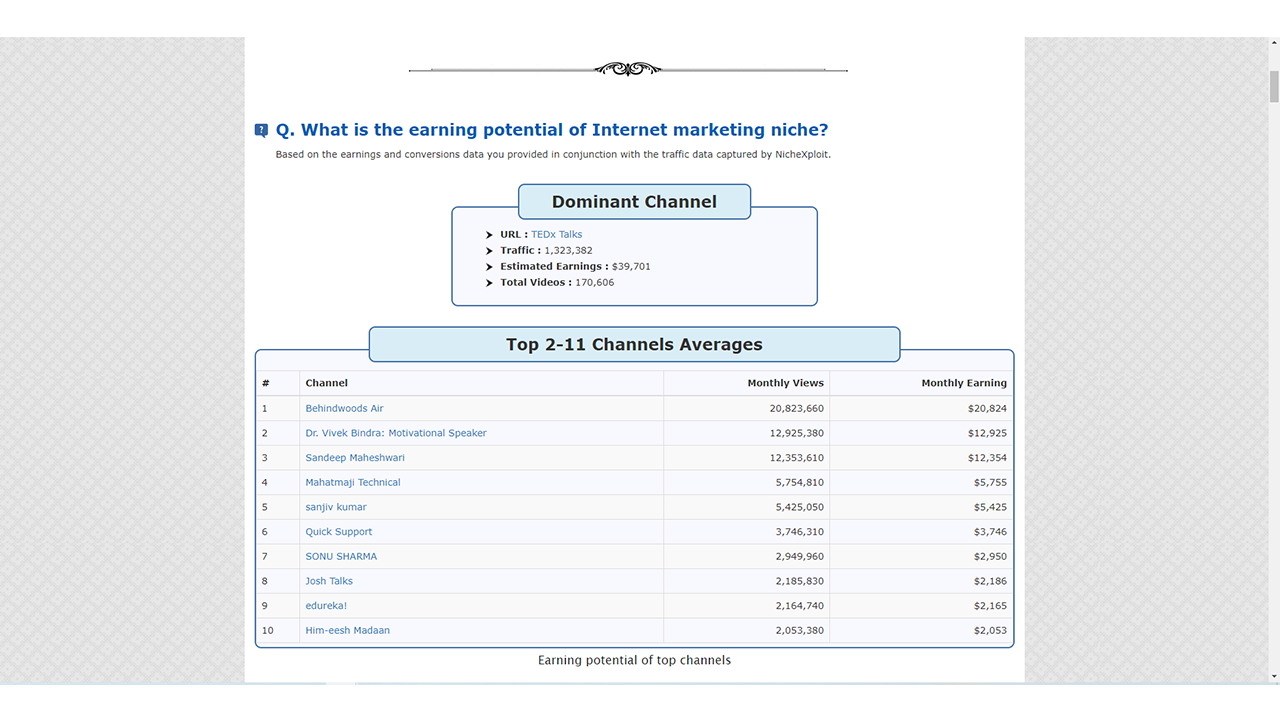Open the TEDx Talks channel link
The width and height of the screenshot is (1280, 720).
556,234
